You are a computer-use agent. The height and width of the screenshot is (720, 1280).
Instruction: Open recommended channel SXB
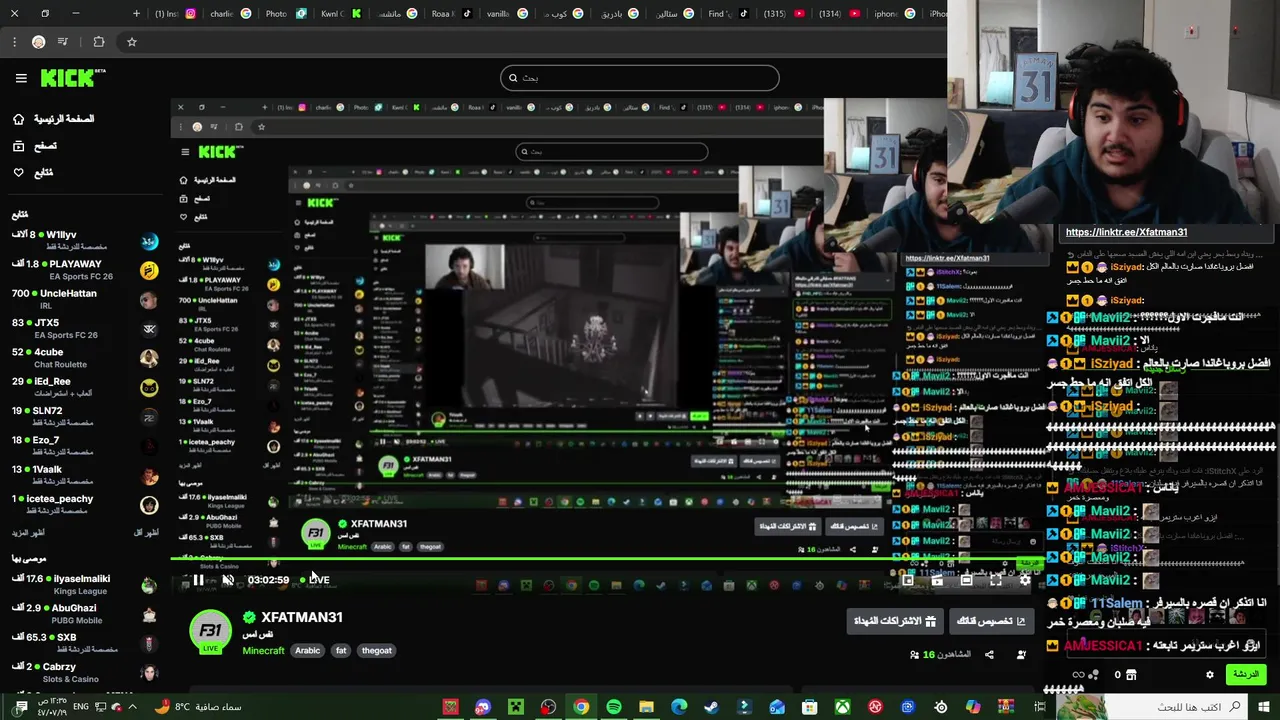coord(85,642)
